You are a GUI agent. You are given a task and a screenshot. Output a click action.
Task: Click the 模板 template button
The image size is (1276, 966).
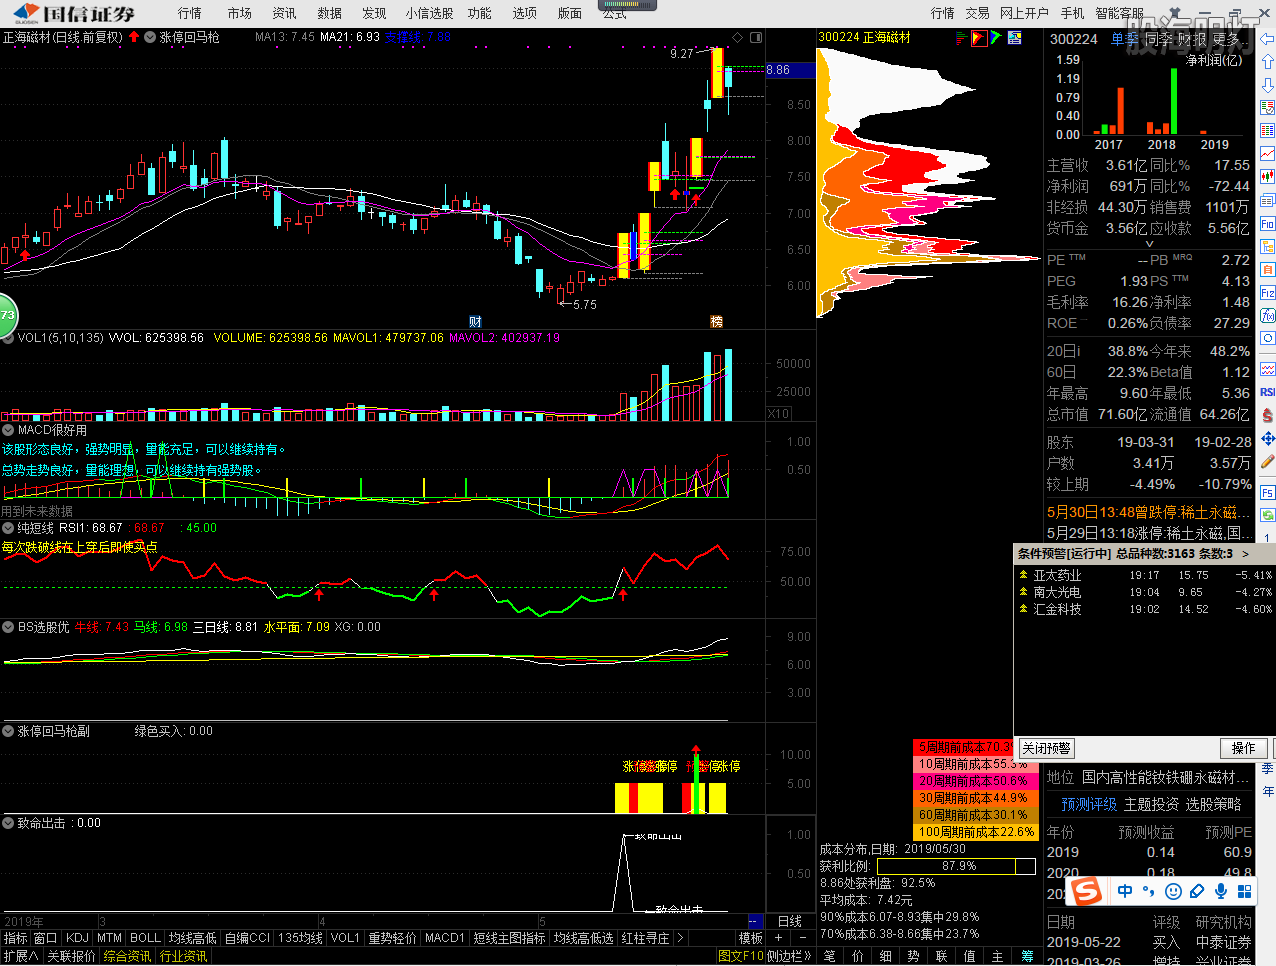coord(751,938)
